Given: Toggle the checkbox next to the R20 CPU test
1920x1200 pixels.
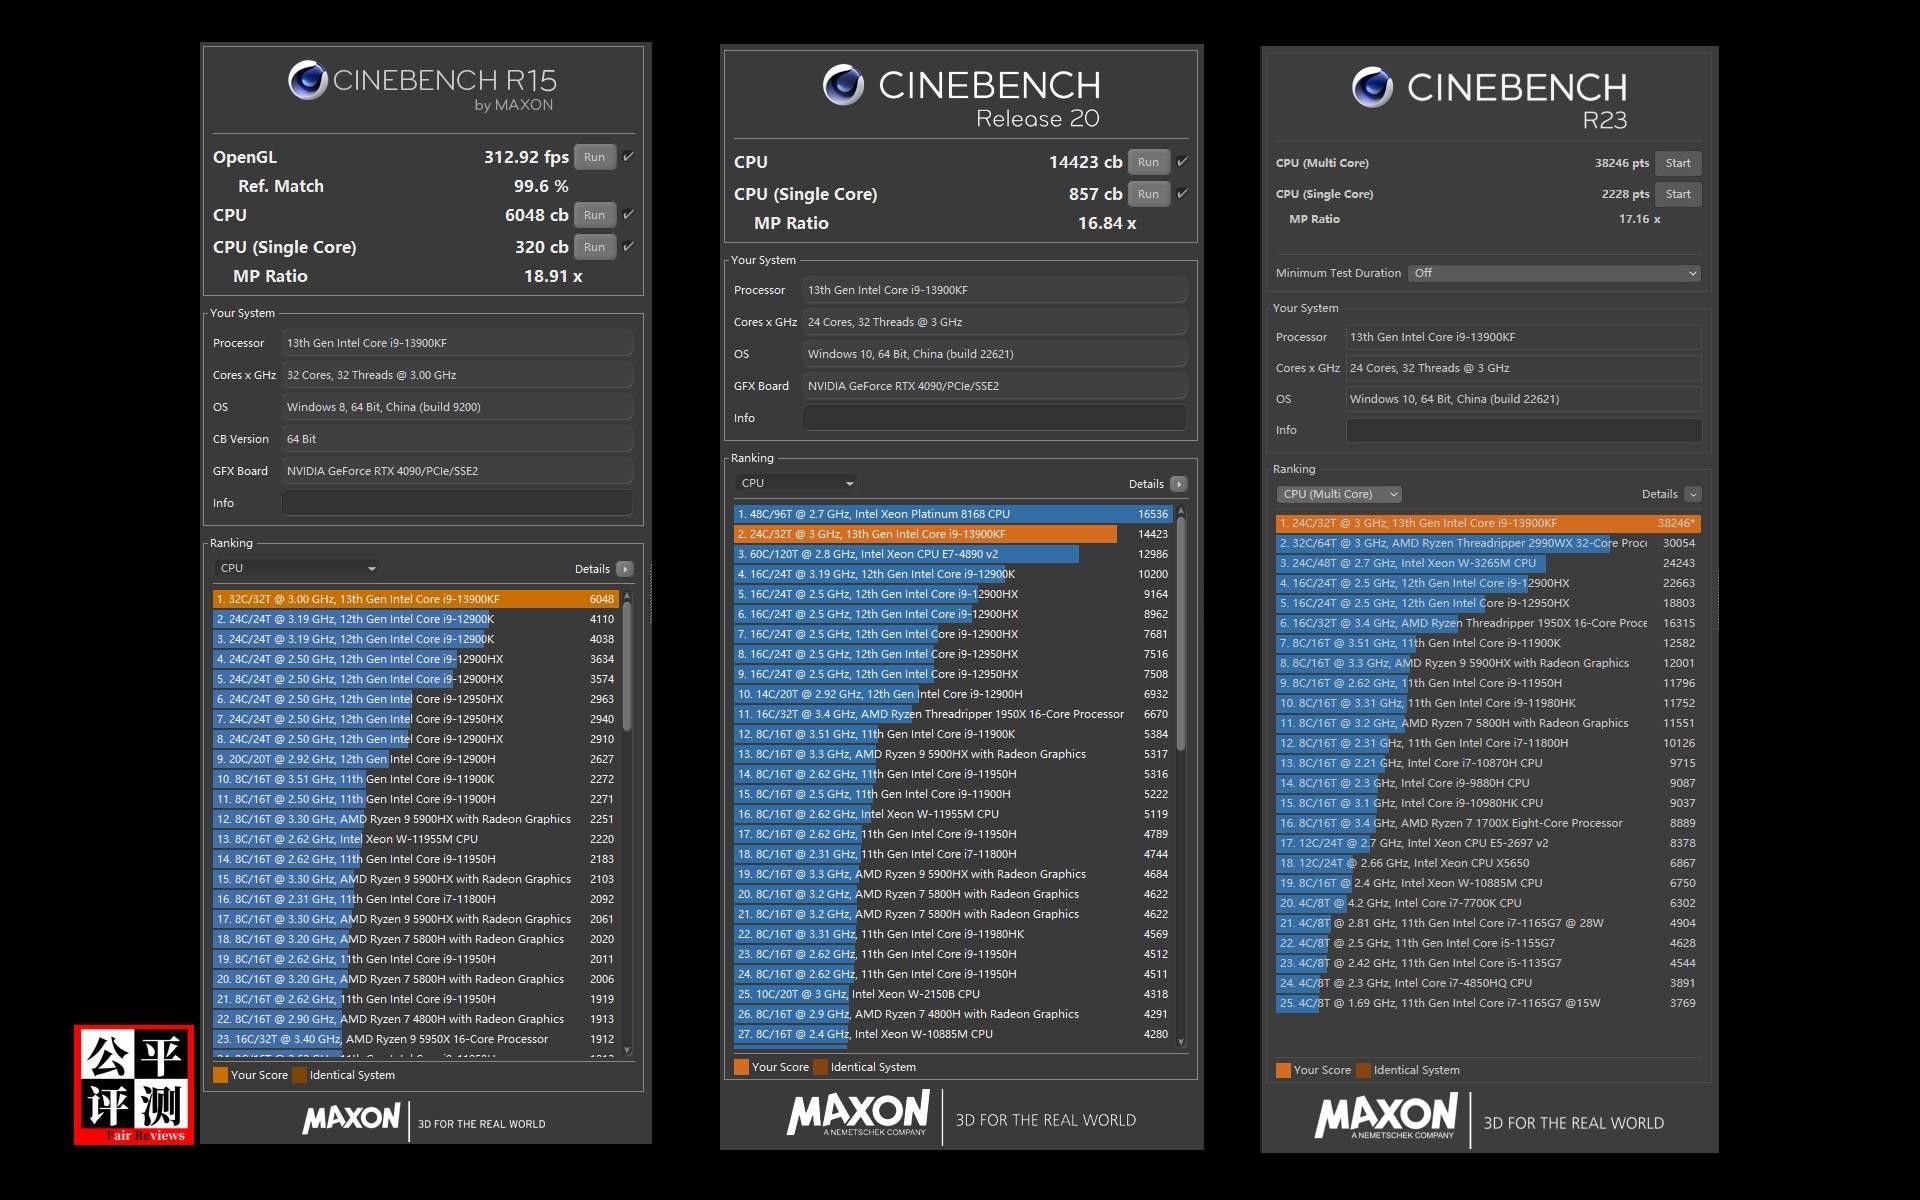Looking at the screenshot, I should click(1183, 162).
